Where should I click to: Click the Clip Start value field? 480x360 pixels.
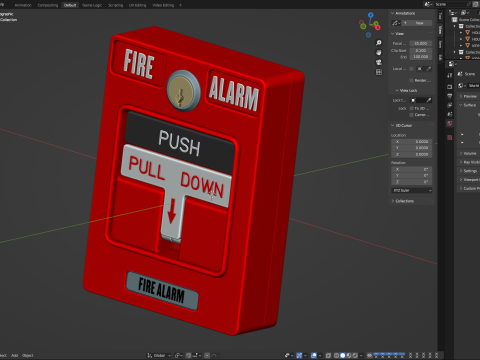point(421,50)
